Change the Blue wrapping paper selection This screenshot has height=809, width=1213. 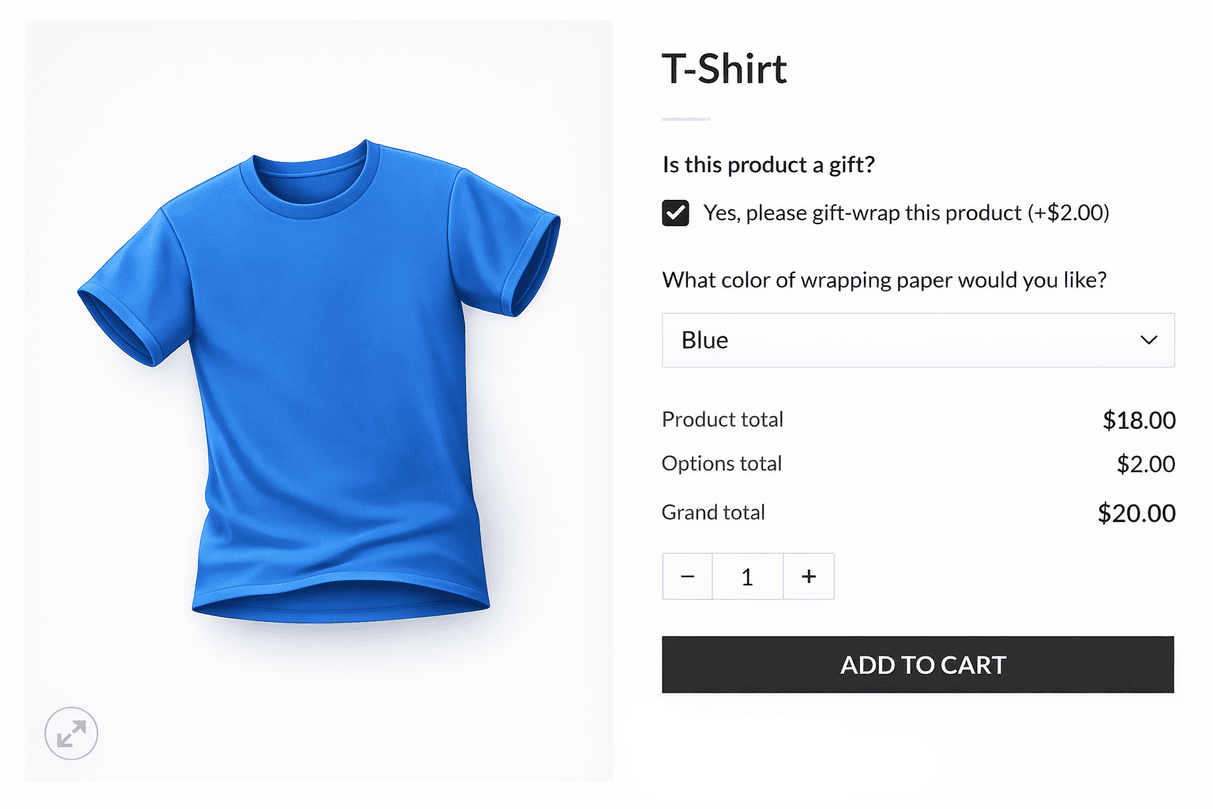point(918,340)
